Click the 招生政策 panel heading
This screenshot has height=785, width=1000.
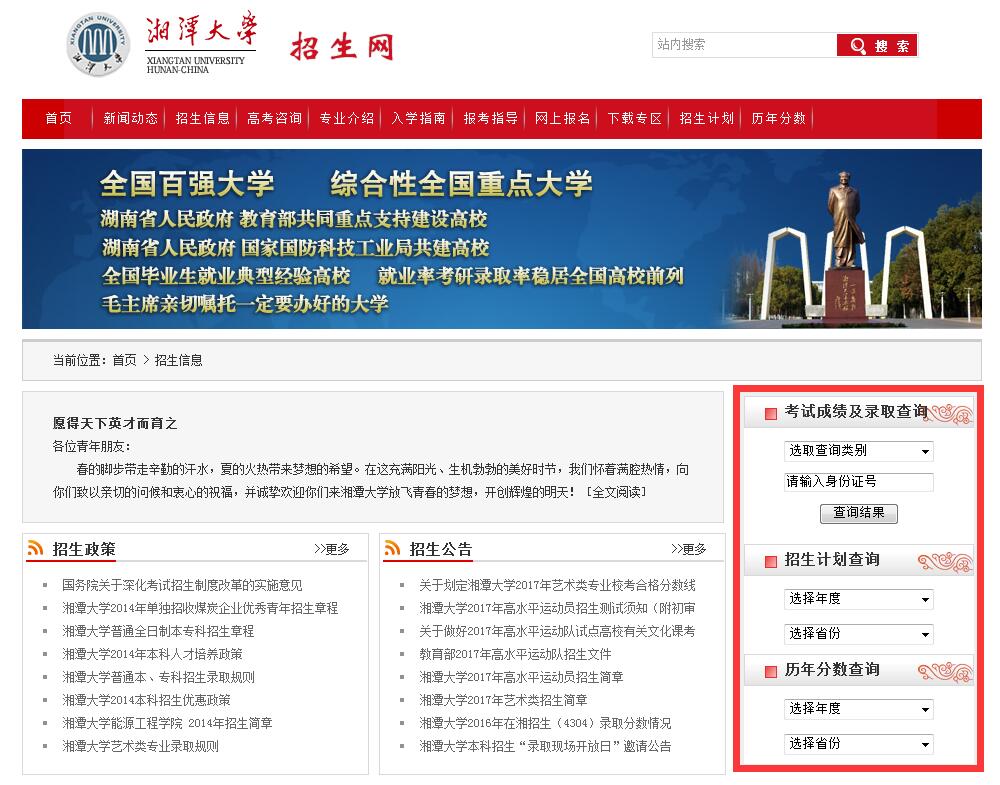point(84,549)
